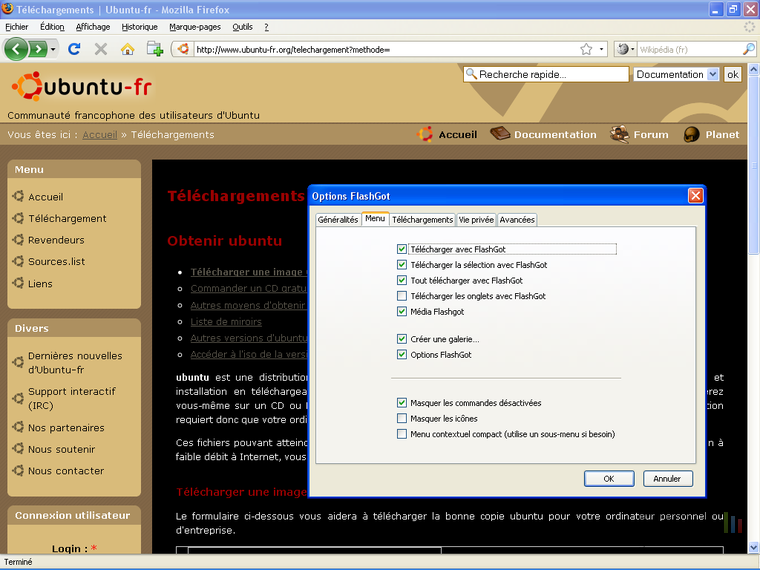
Task: Confirm dialog with OK button
Action: point(609,478)
